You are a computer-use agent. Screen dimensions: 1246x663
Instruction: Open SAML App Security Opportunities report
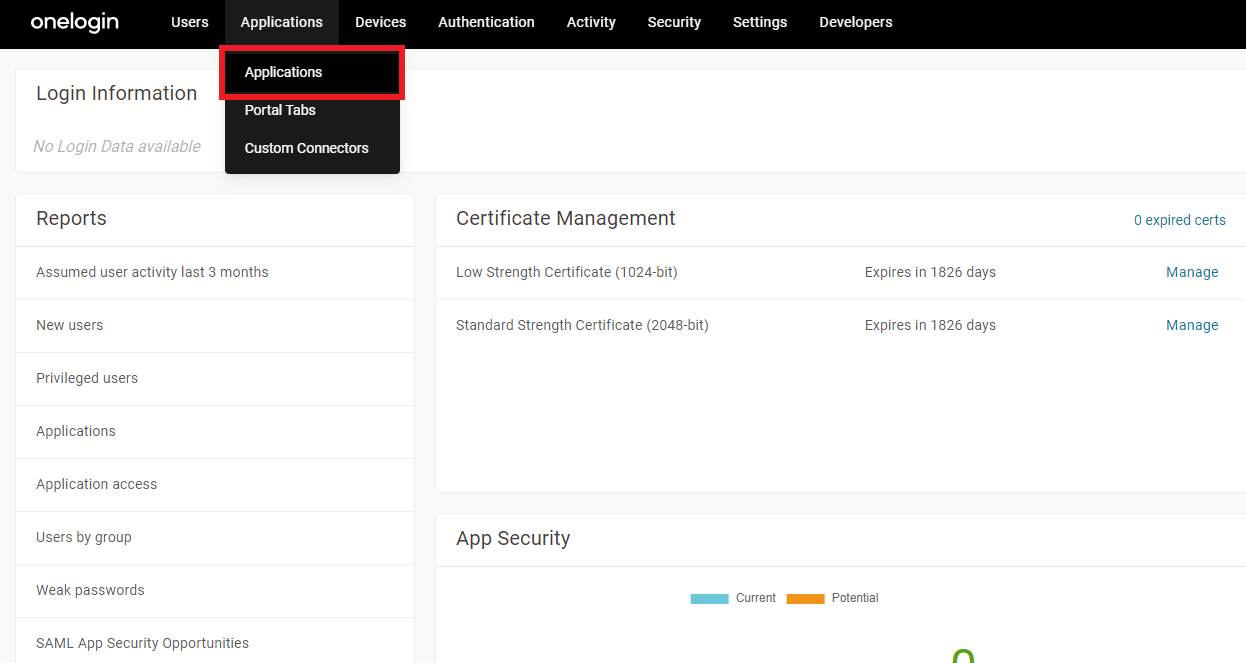pyautogui.click(x=142, y=643)
